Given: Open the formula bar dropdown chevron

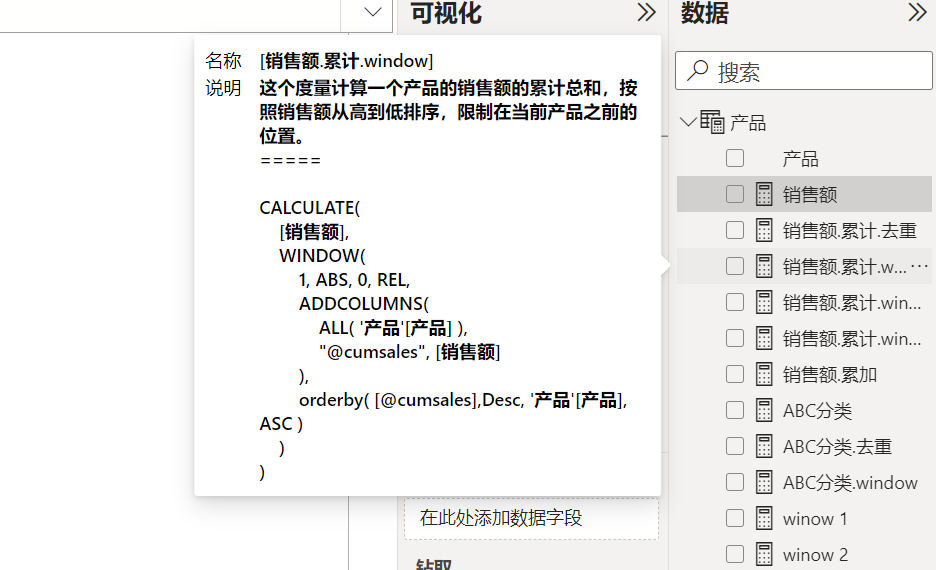Looking at the screenshot, I should (x=372, y=12).
